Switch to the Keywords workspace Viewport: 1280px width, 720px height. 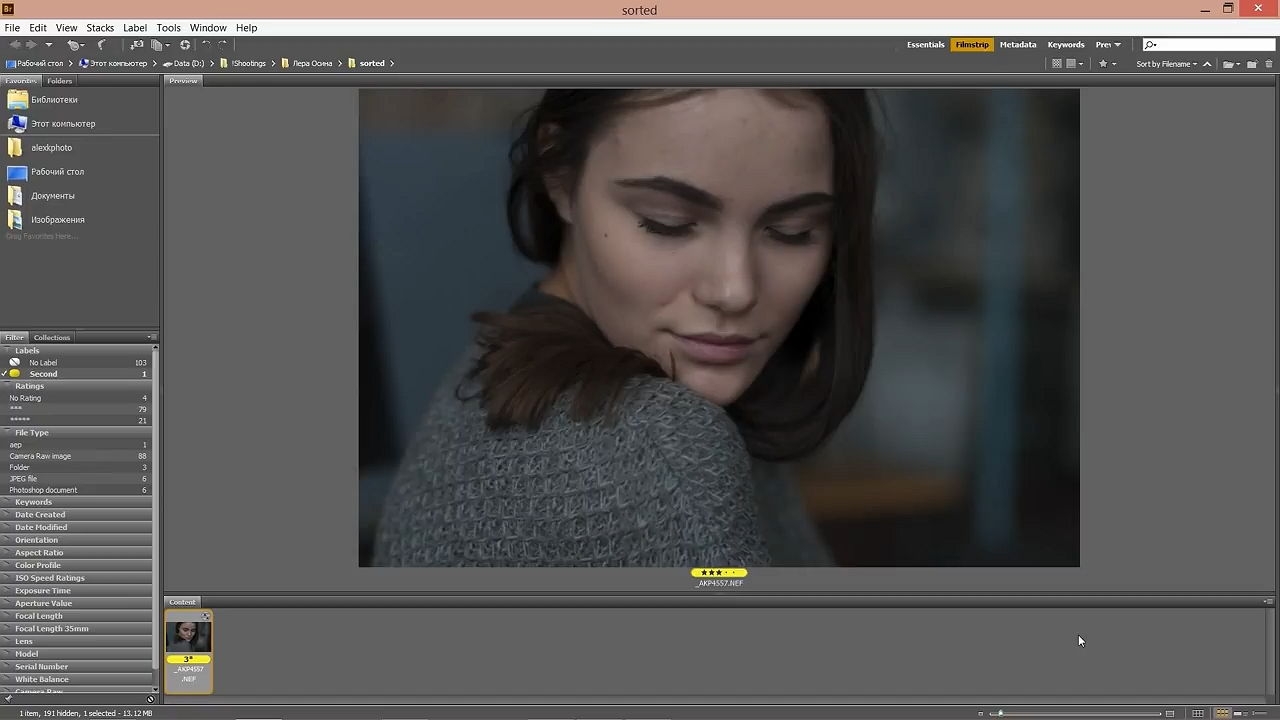pos(1066,45)
